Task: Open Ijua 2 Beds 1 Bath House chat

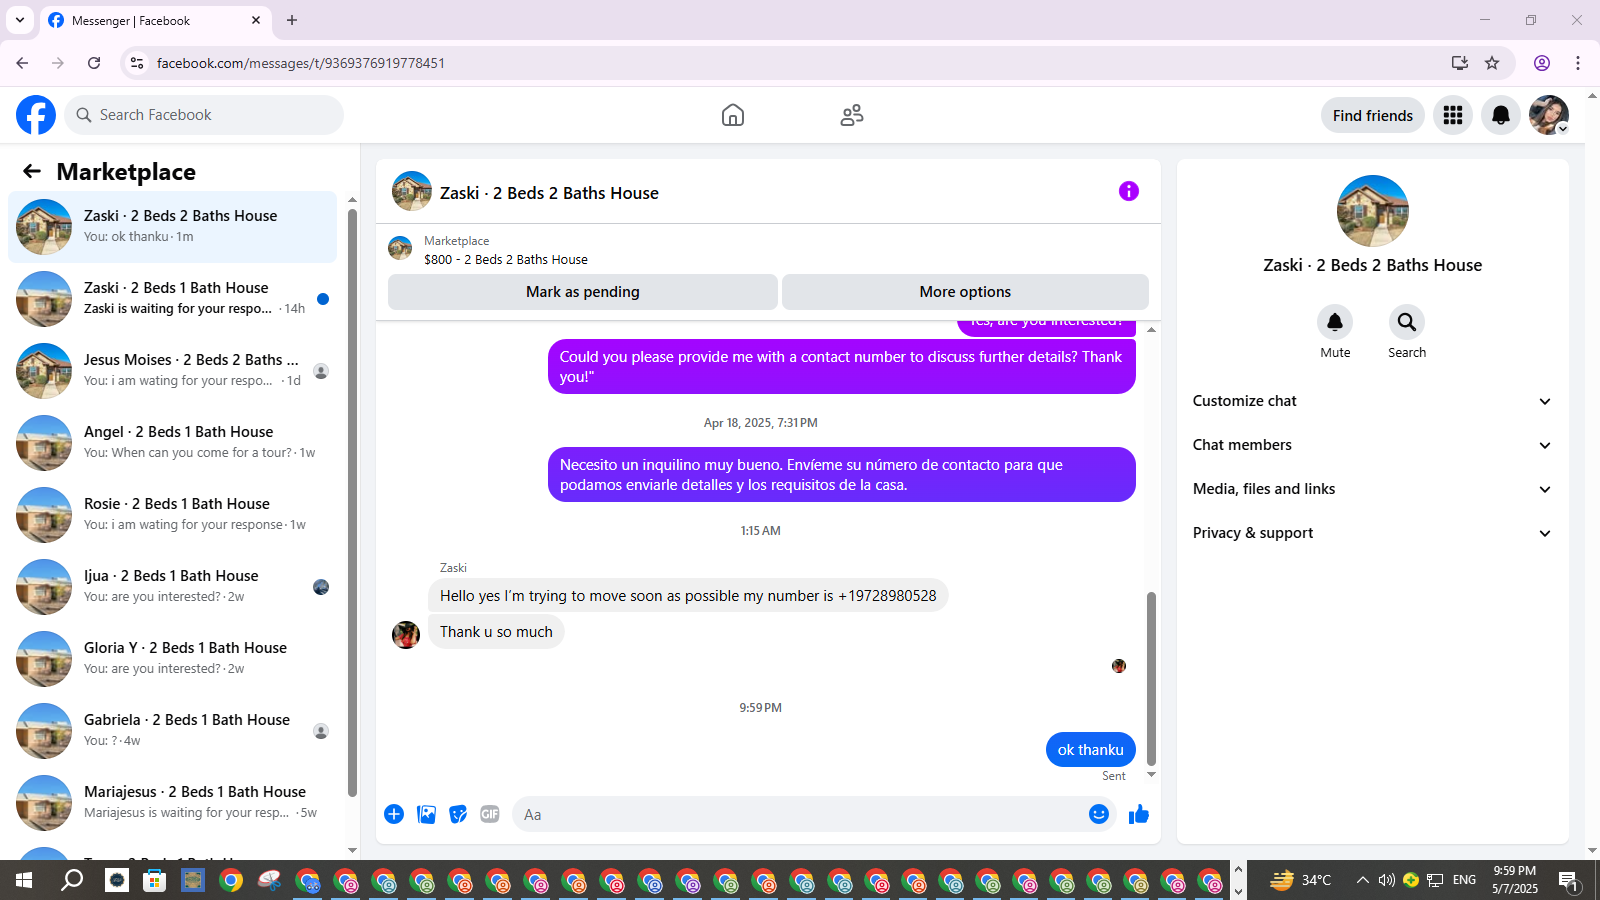Action: [x=173, y=587]
